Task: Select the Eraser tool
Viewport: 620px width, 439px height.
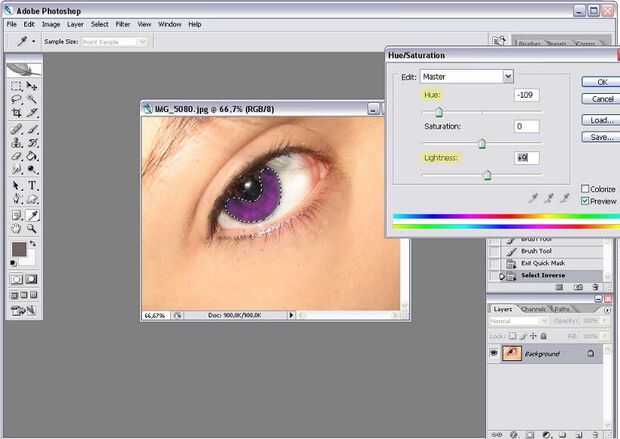Action: pyautogui.click(x=16, y=156)
